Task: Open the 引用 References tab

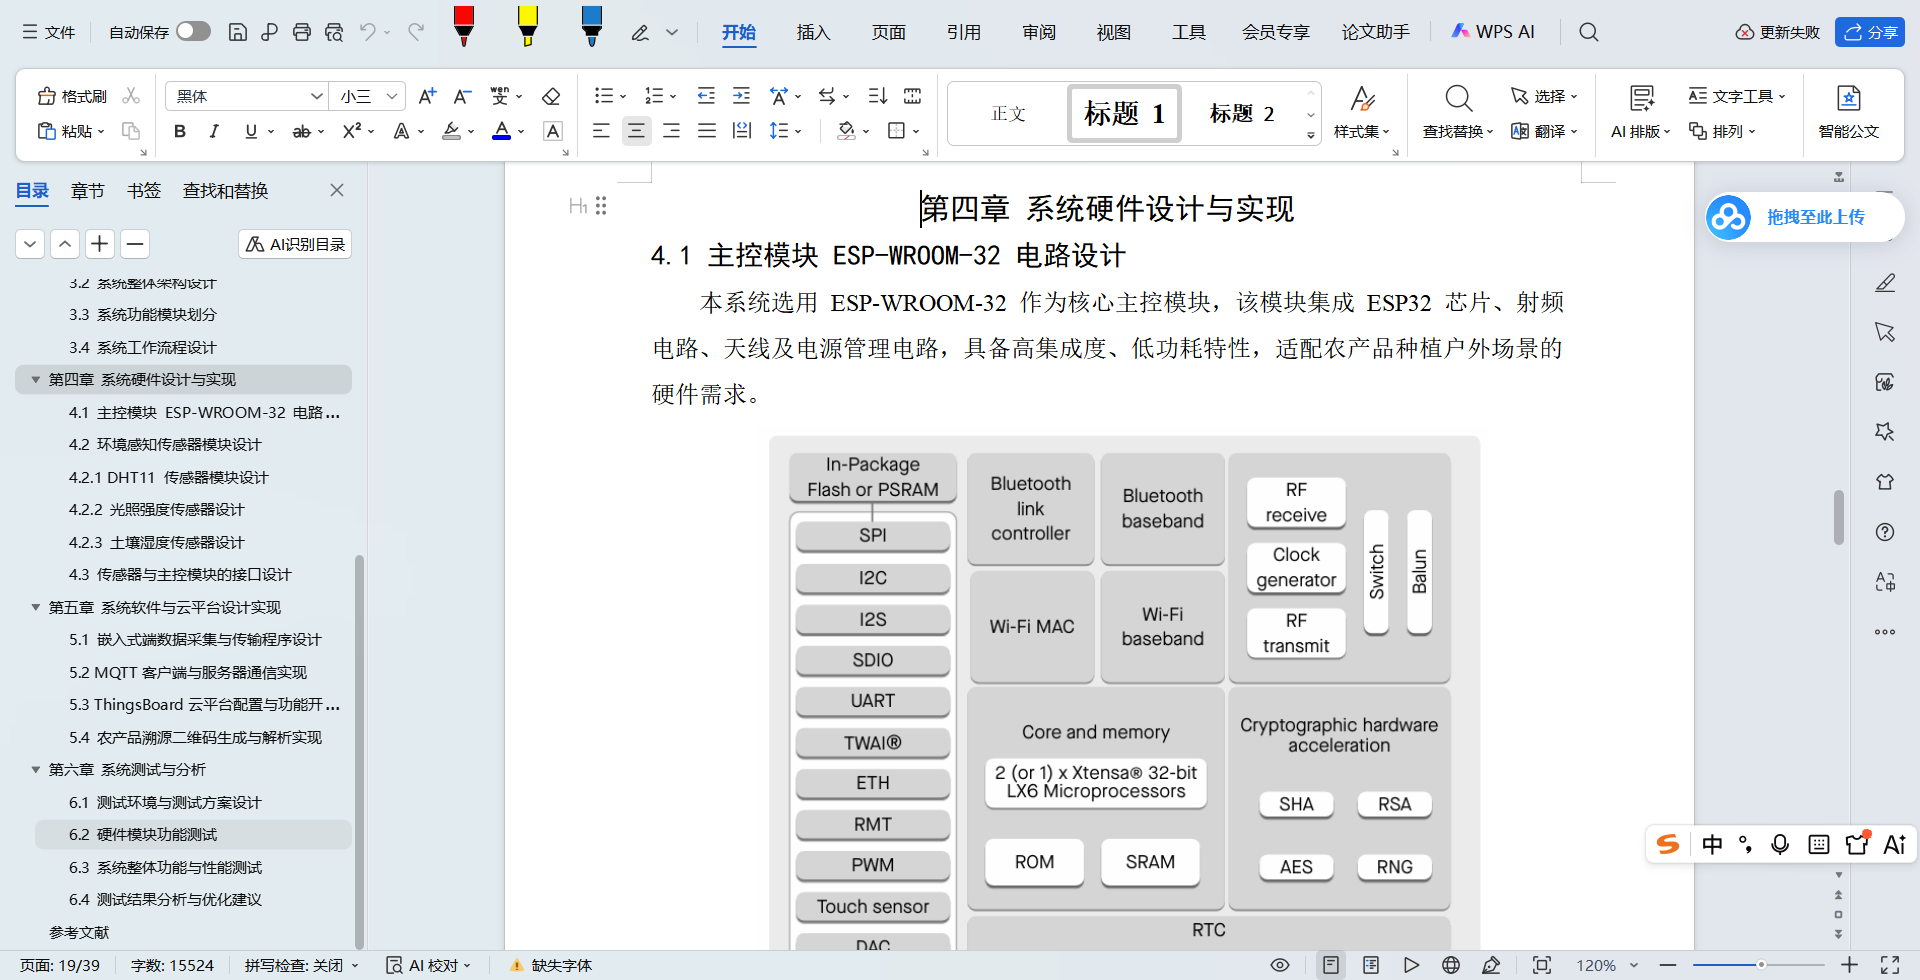Action: (x=963, y=32)
